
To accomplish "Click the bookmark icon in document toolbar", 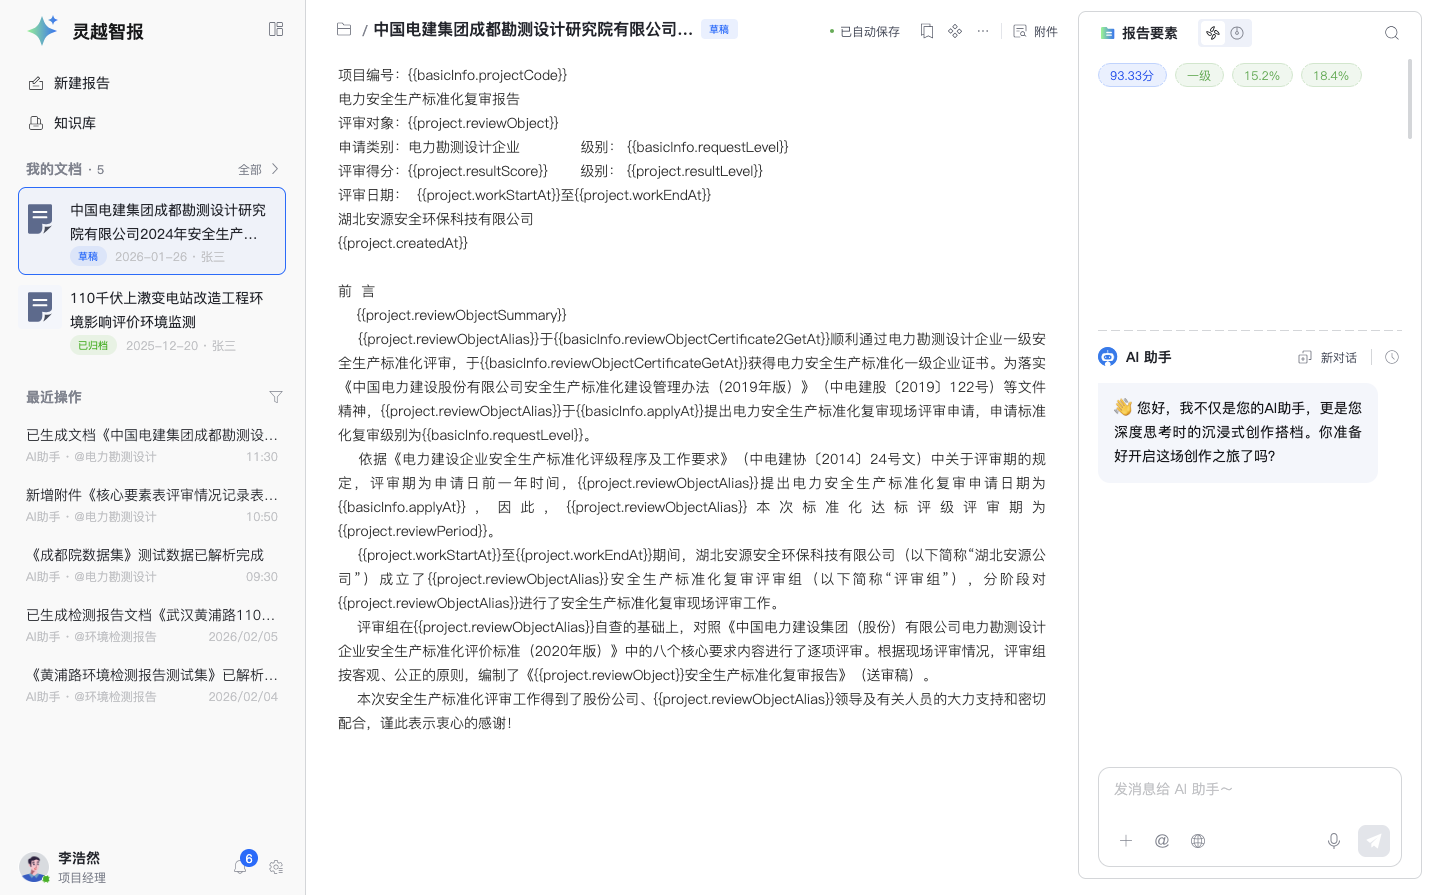I will (x=927, y=31).
